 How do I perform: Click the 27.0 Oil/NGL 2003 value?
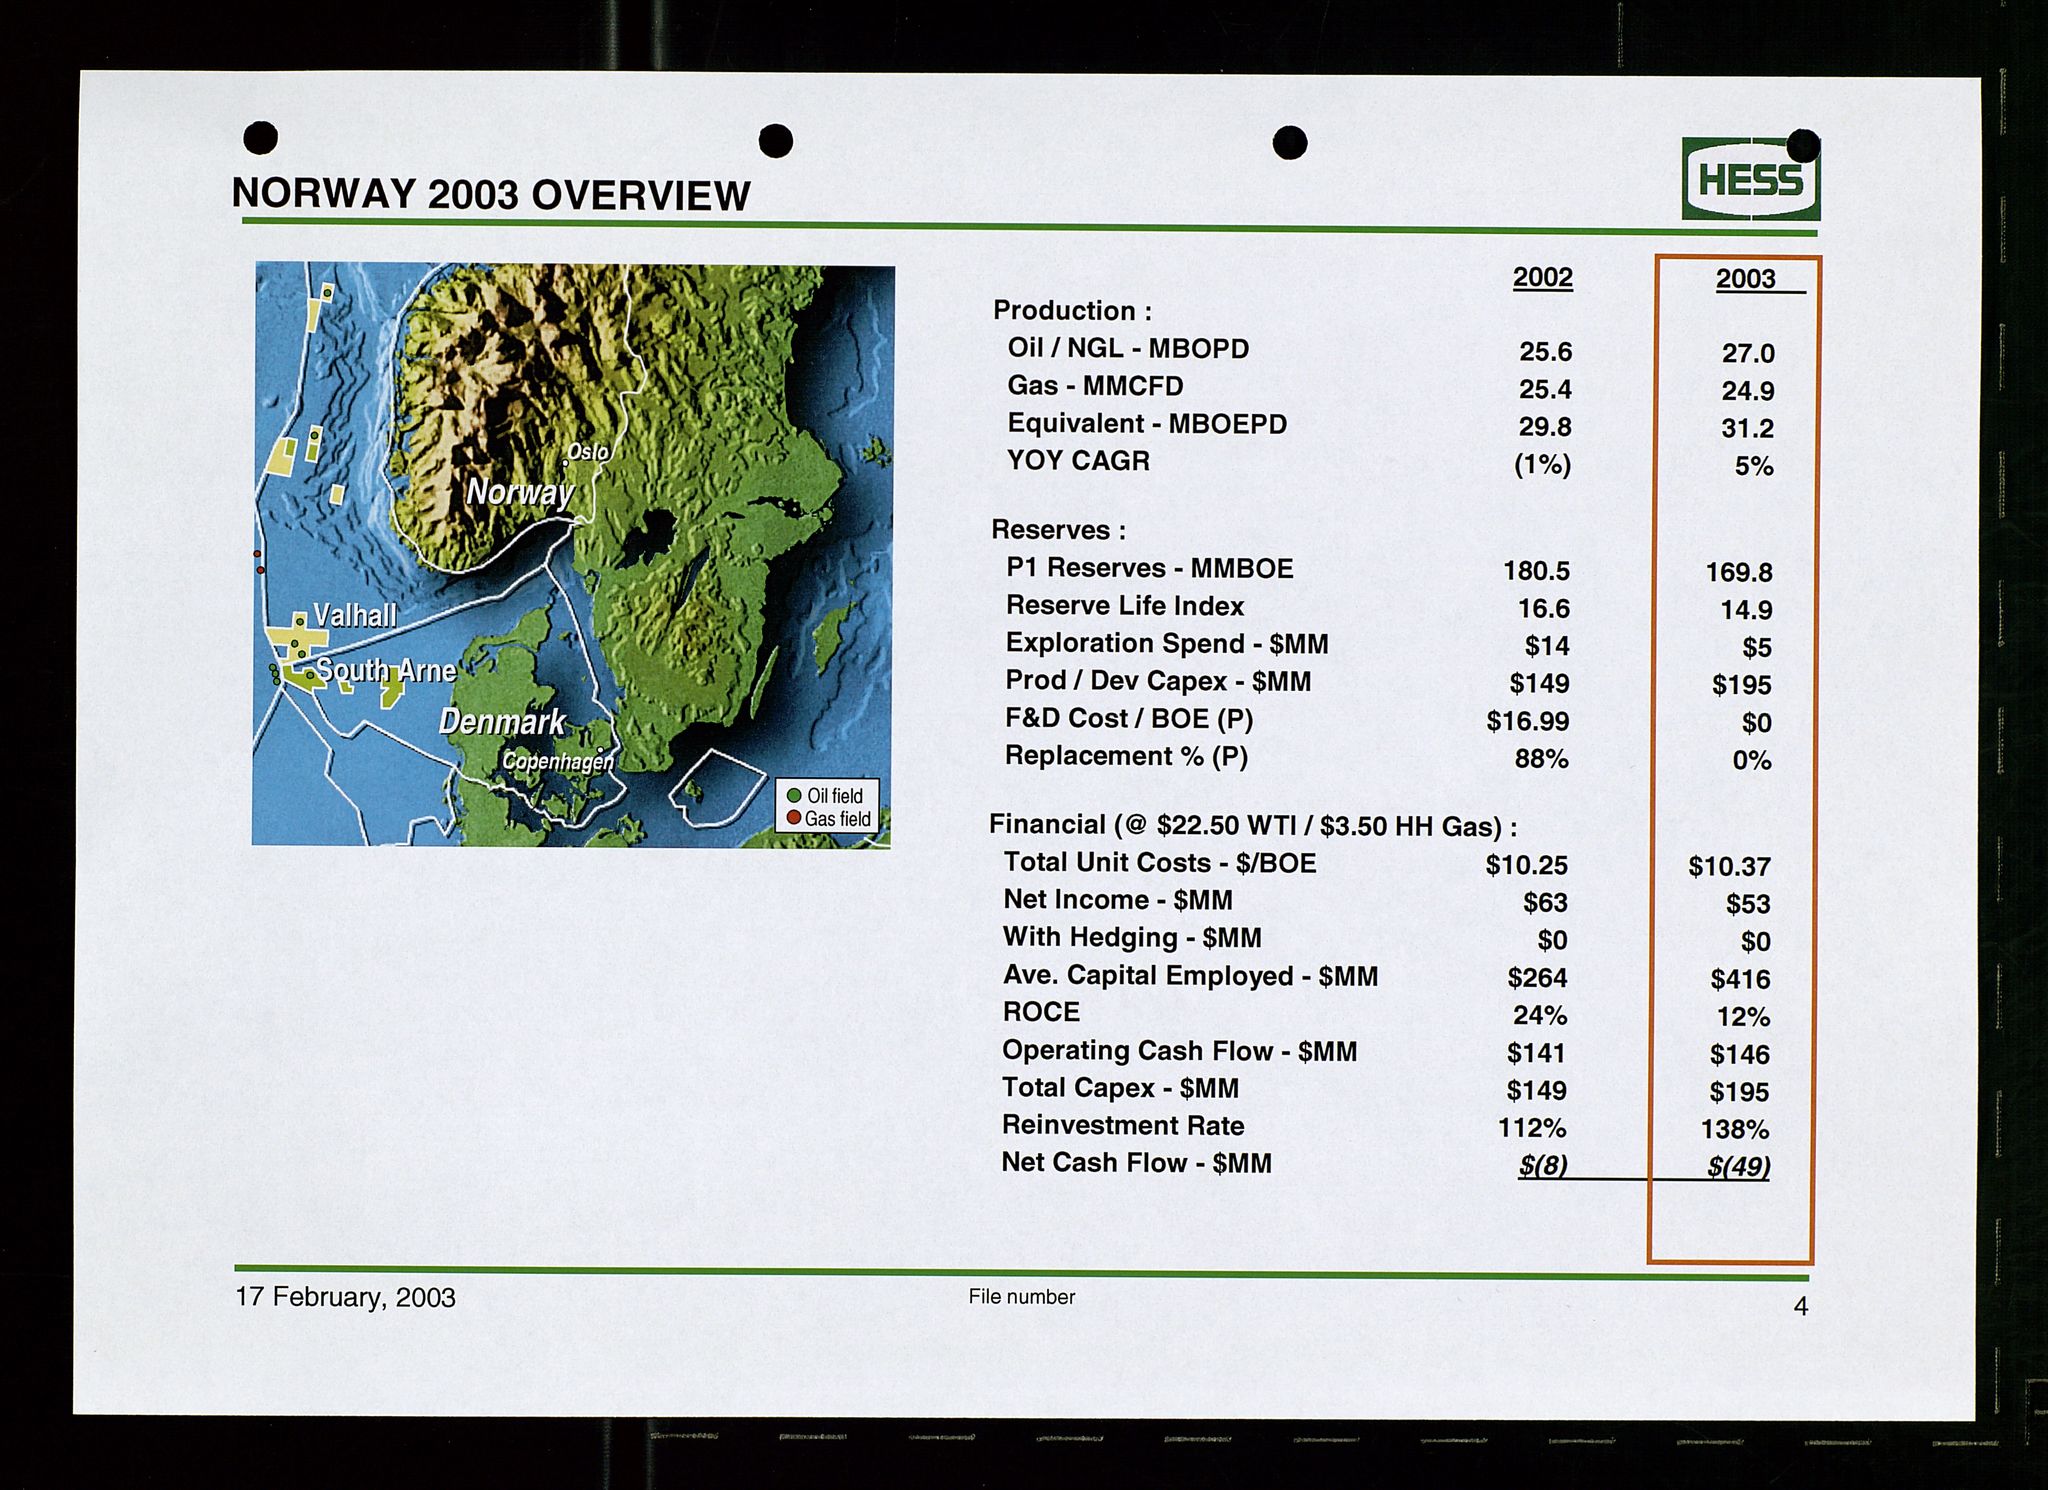pos(1748,354)
